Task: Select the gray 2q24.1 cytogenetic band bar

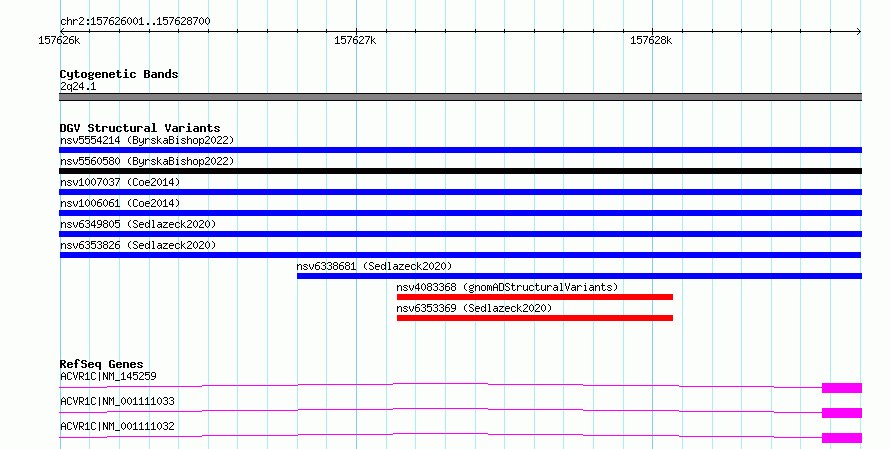Action: point(460,97)
